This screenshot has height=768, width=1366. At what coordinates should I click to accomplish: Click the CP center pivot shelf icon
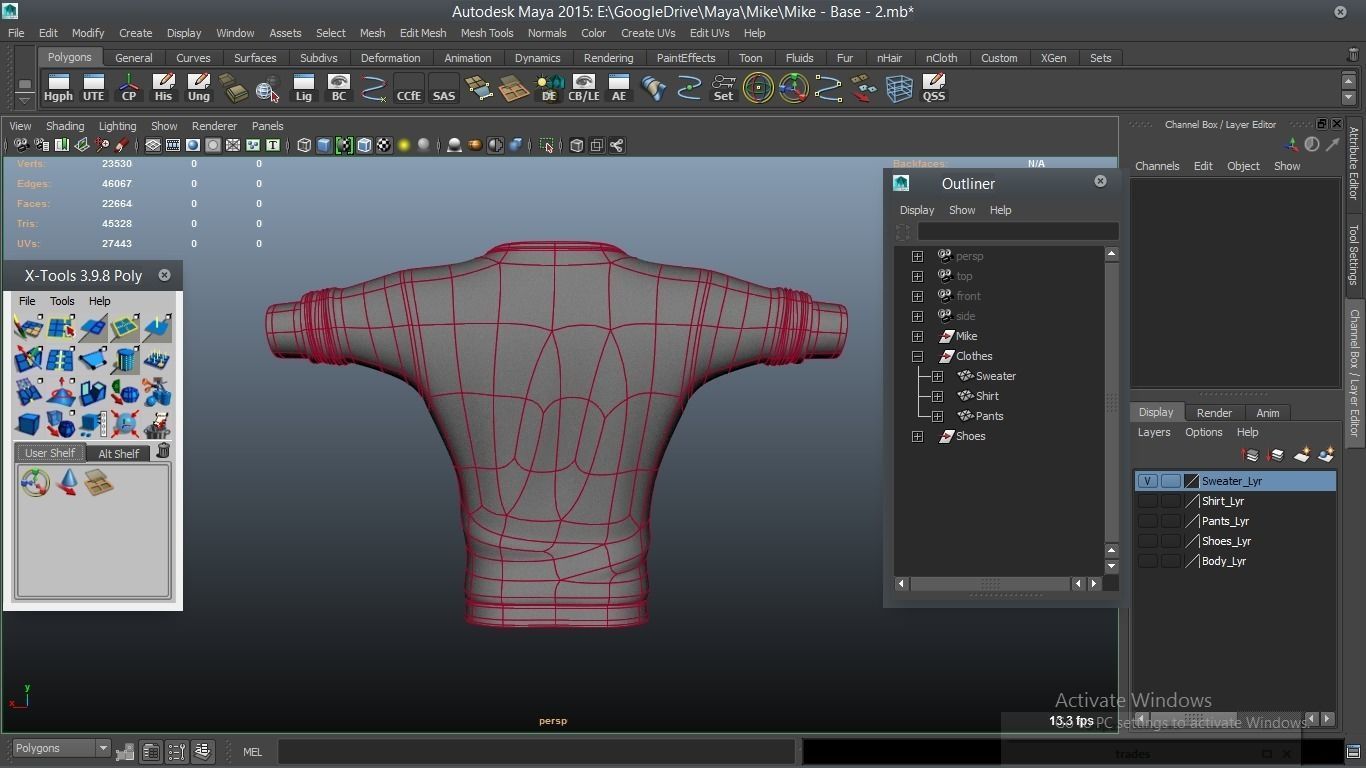(128, 88)
